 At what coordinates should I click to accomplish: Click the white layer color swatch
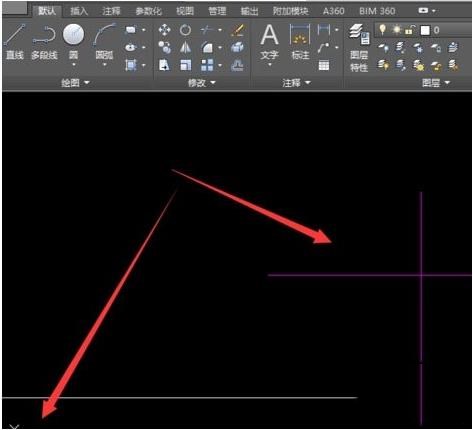[x=425, y=30]
